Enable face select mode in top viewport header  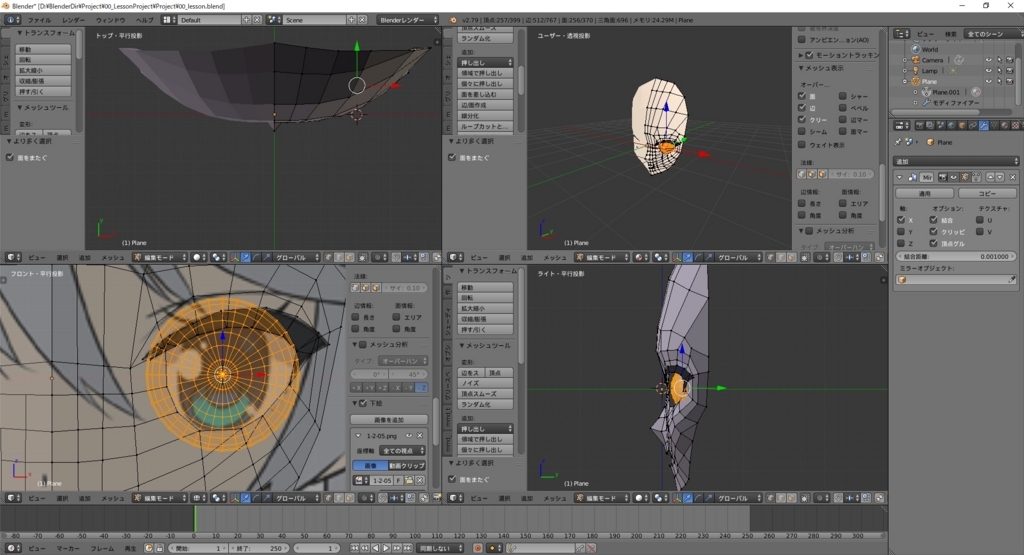(349, 257)
